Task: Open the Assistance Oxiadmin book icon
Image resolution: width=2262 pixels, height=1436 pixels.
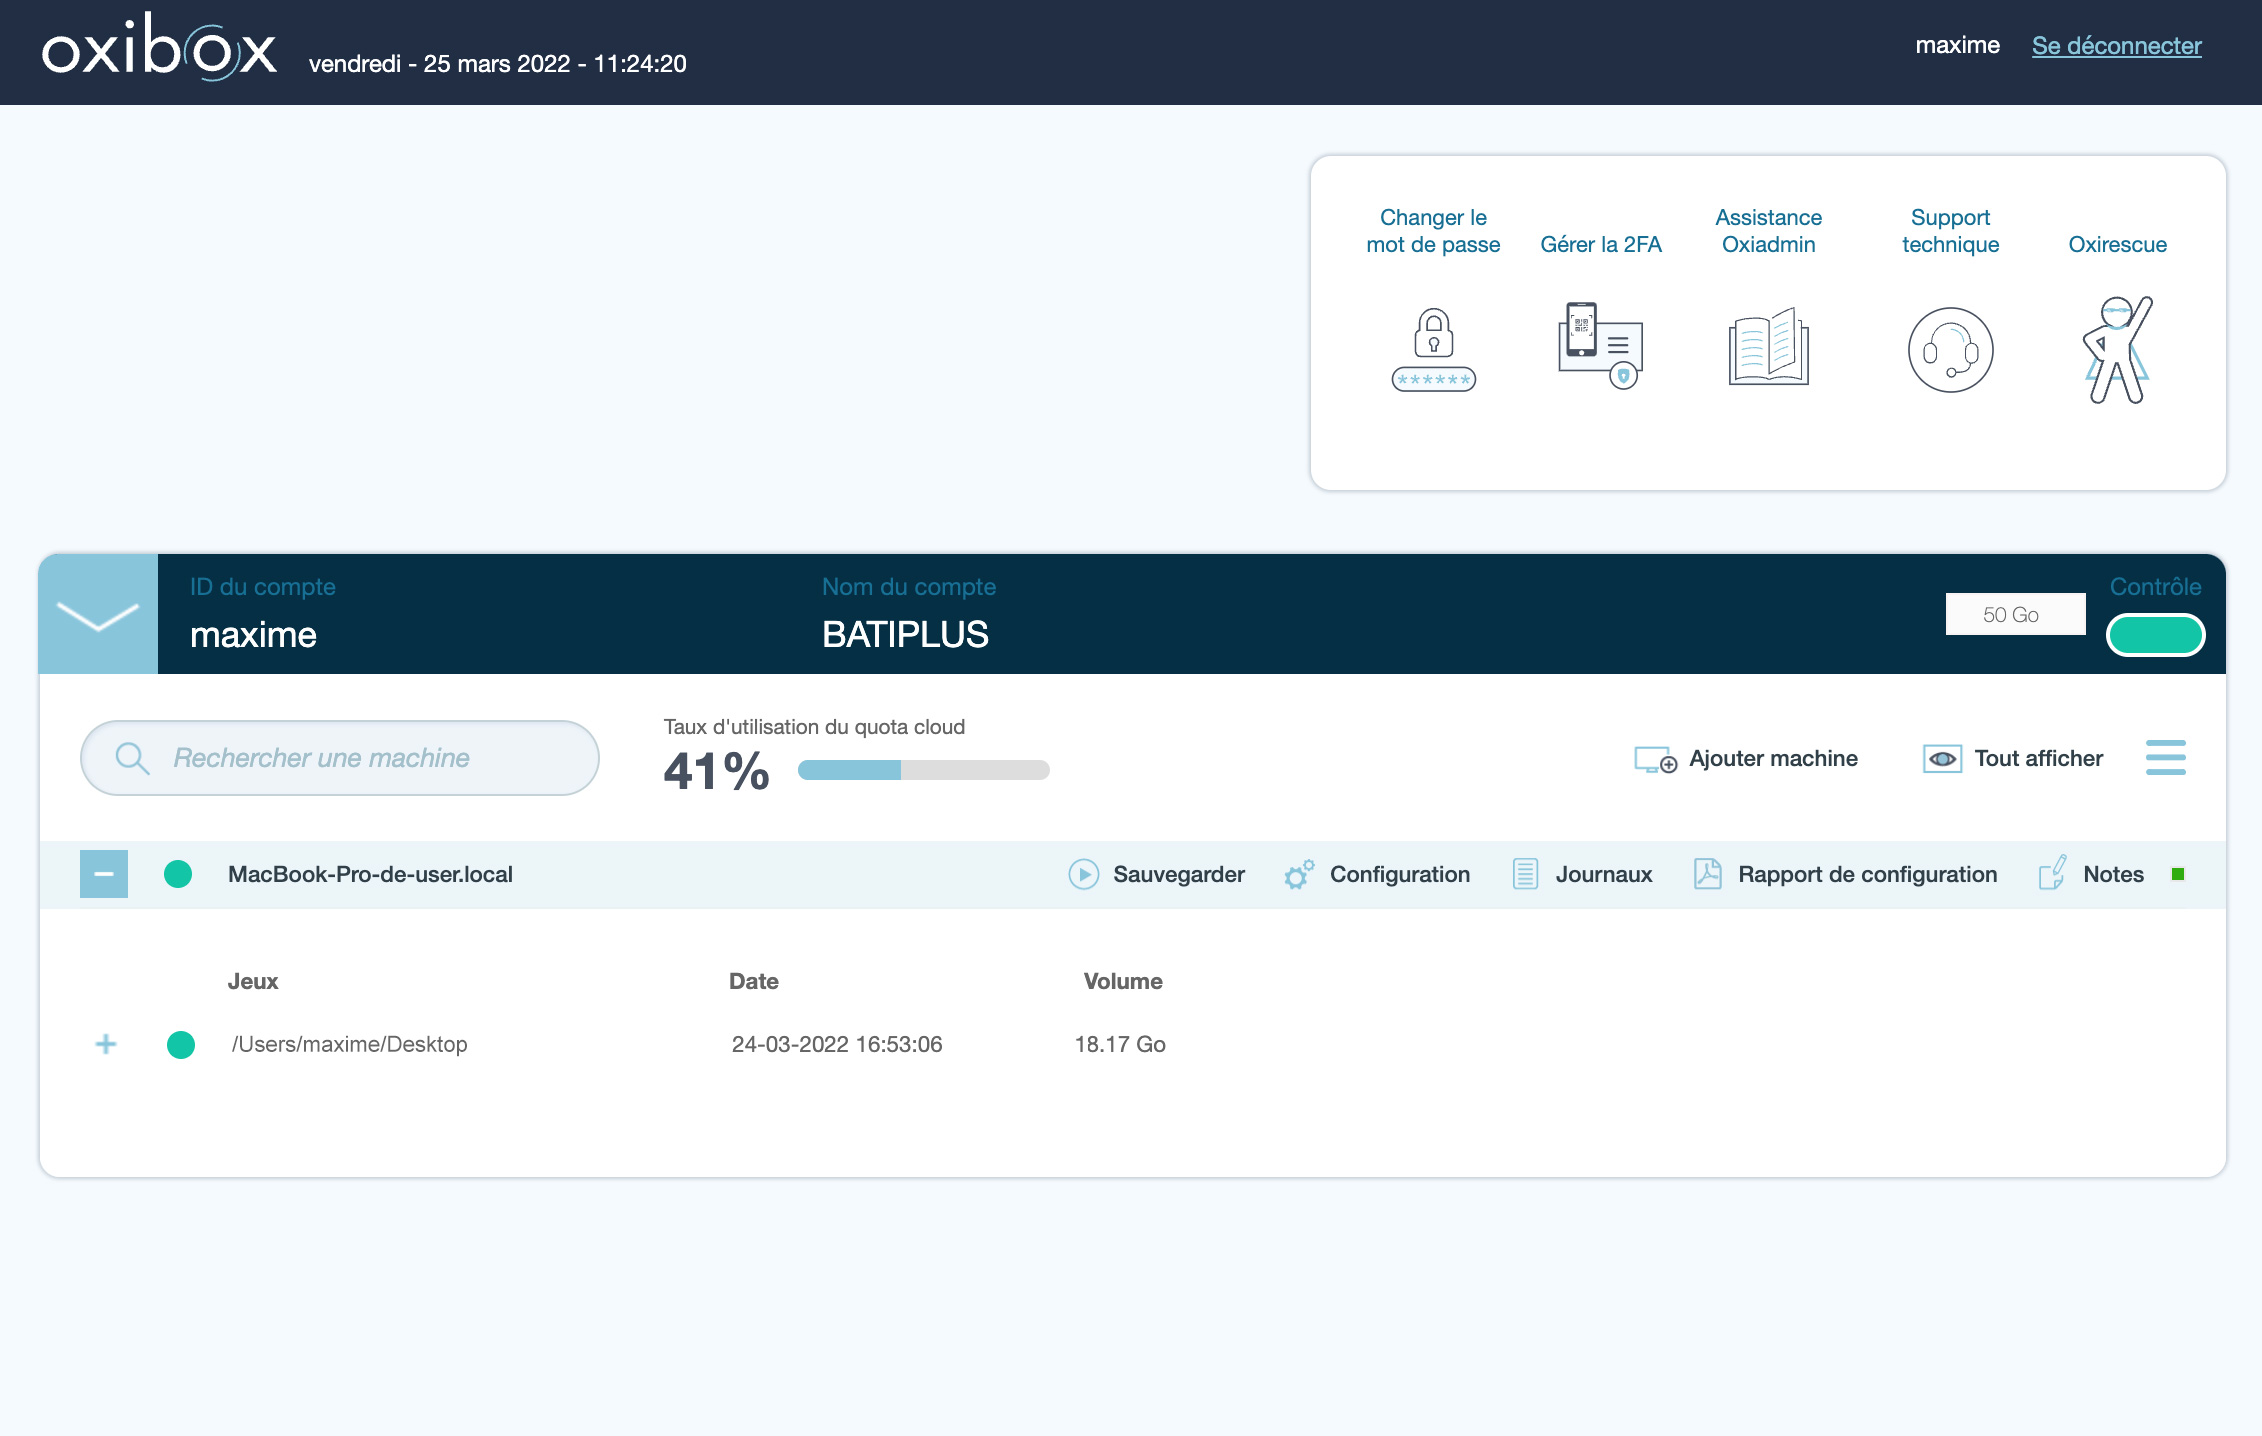Action: 1768,347
